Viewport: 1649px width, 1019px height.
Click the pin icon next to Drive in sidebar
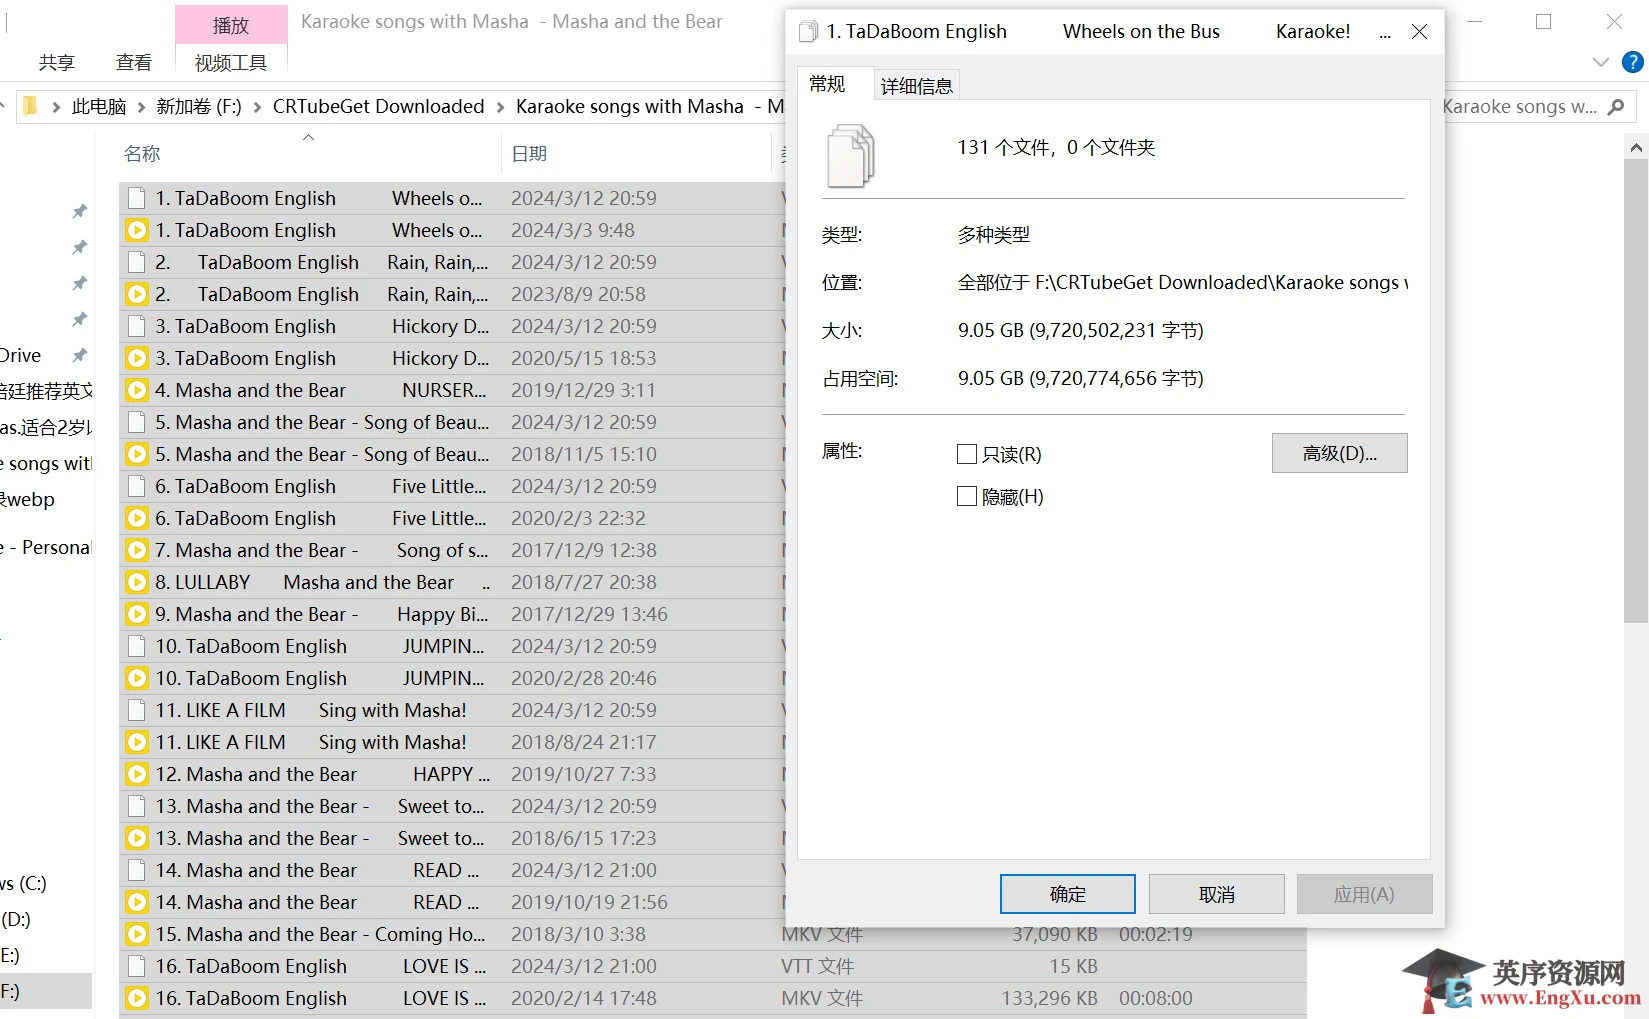pos(80,355)
